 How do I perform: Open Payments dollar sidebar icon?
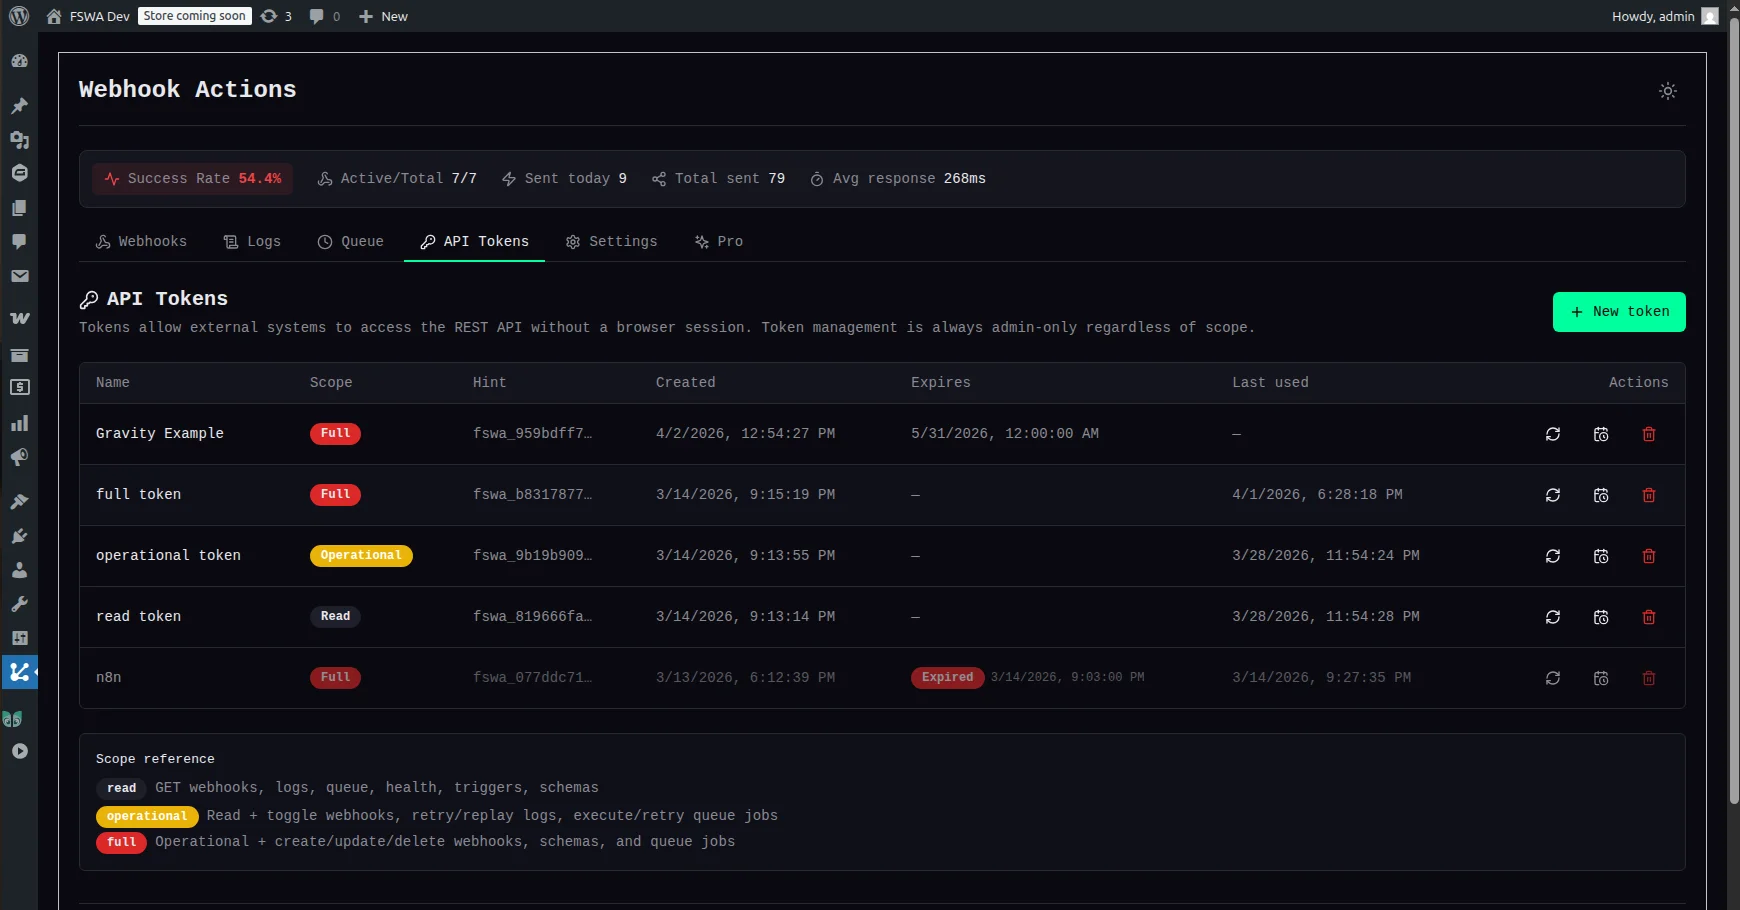pos(19,388)
